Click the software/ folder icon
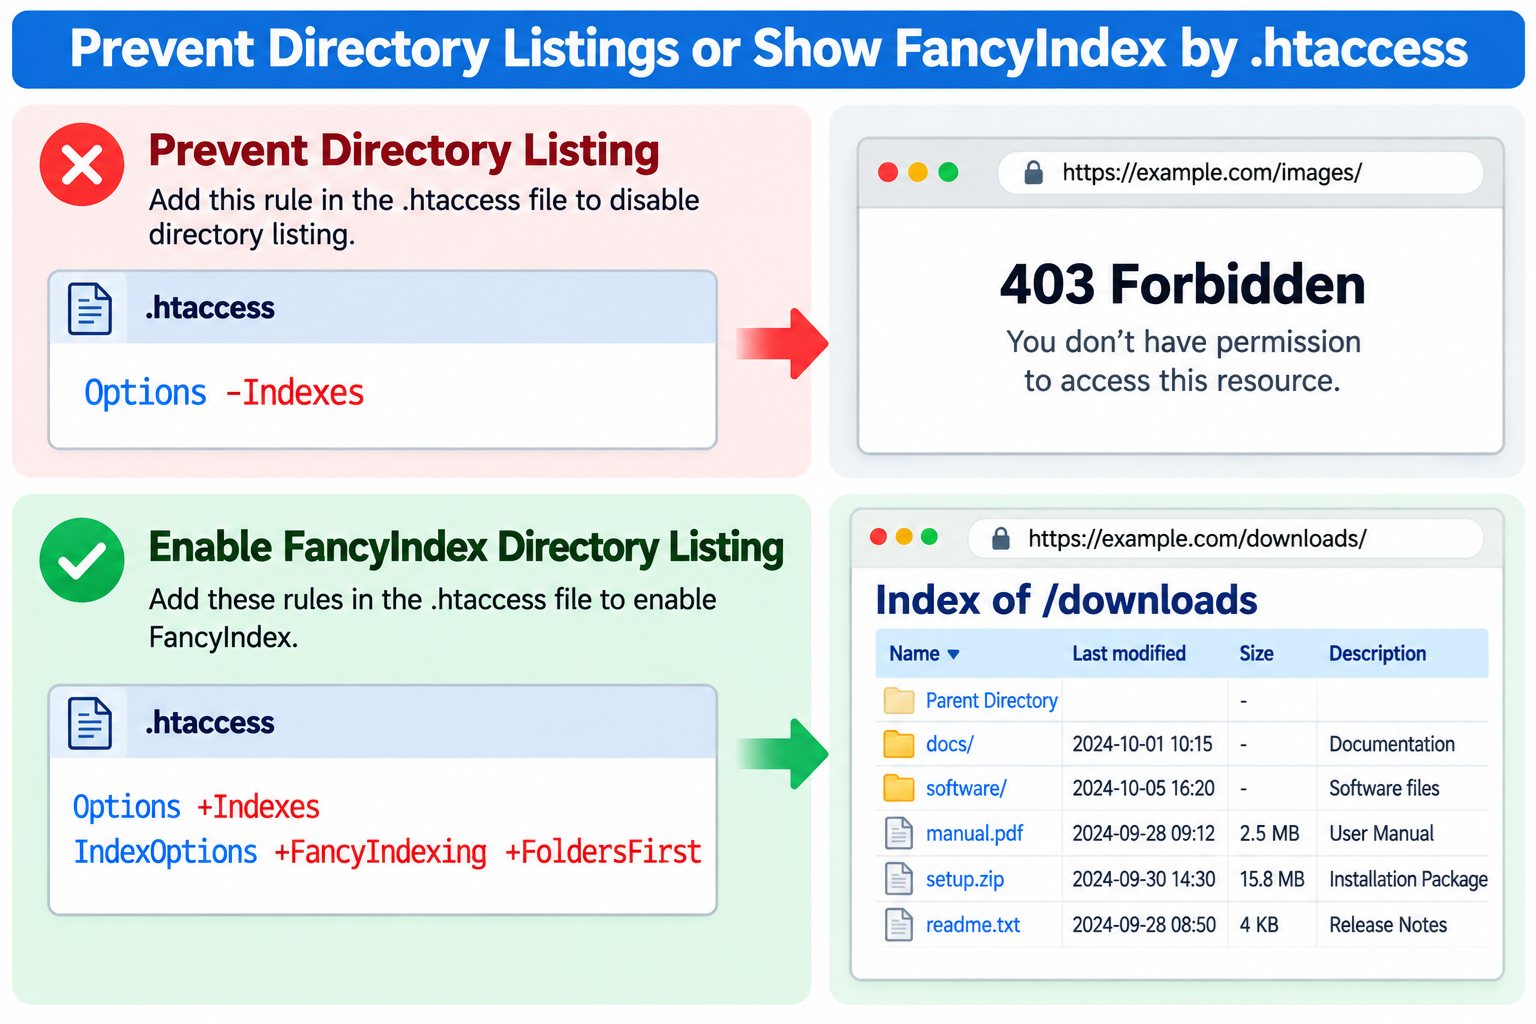Viewport: 1536px width, 1024px height. (x=899, y=788)
